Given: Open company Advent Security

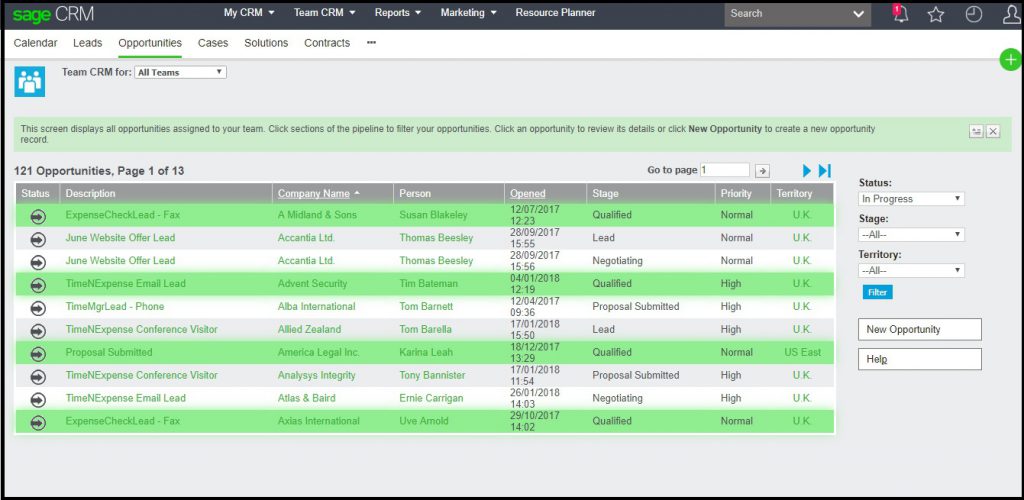Looking at the screenshot, I should pos(313,283).
